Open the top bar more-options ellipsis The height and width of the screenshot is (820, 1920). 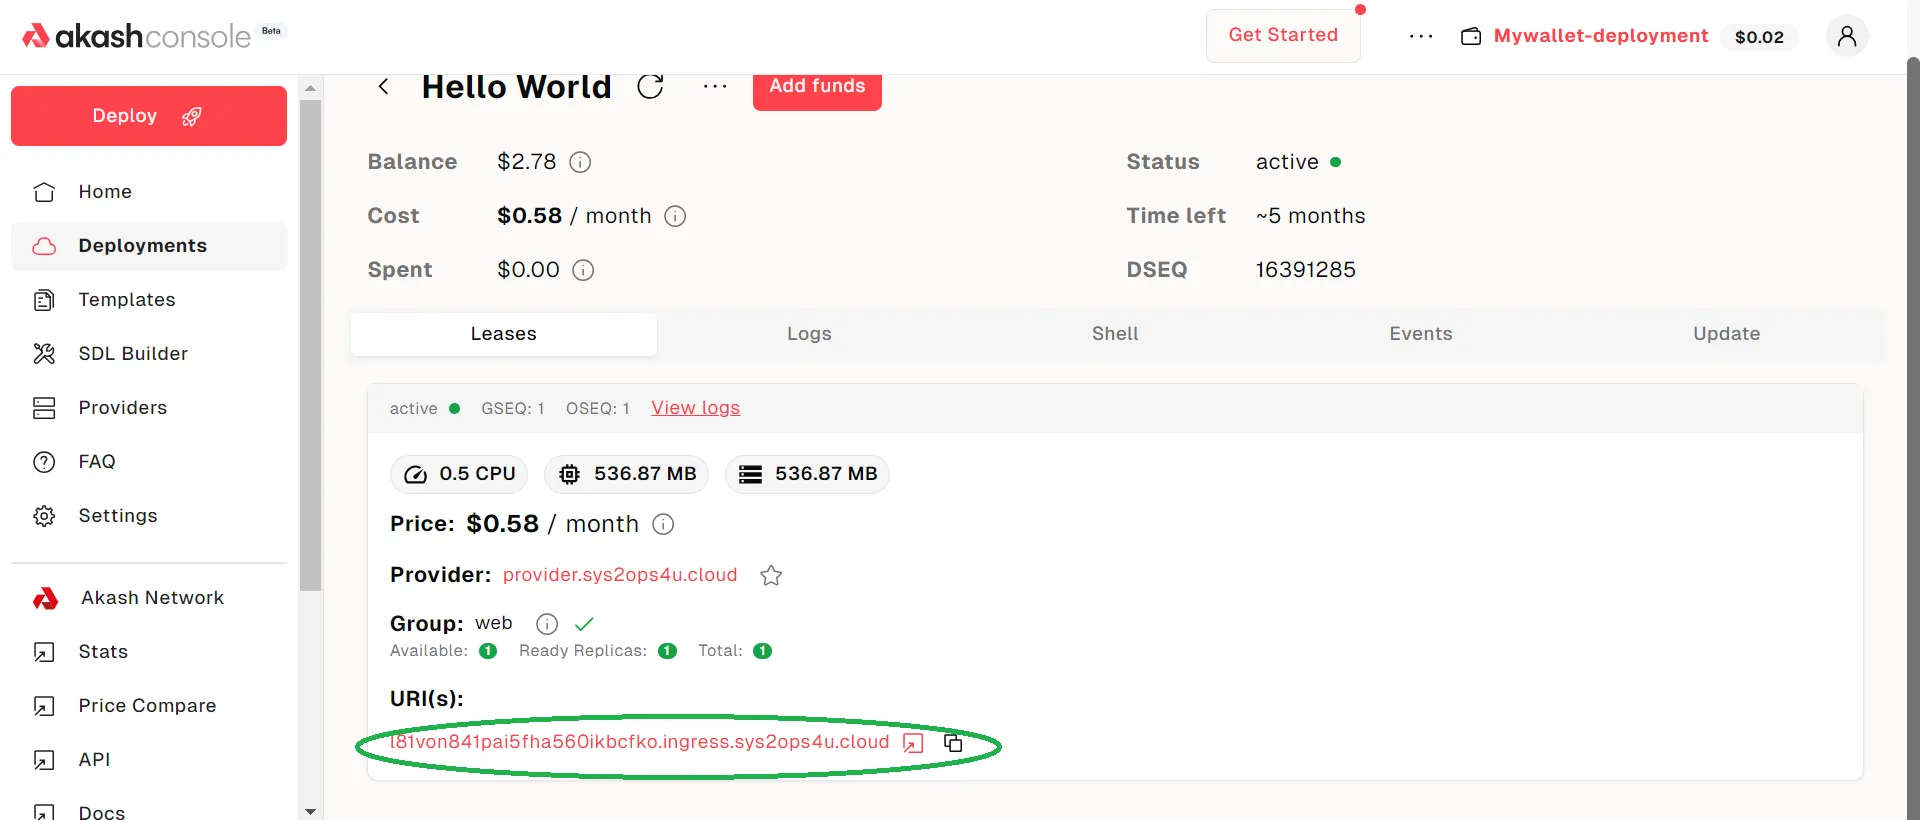(x=1420, y=36)
